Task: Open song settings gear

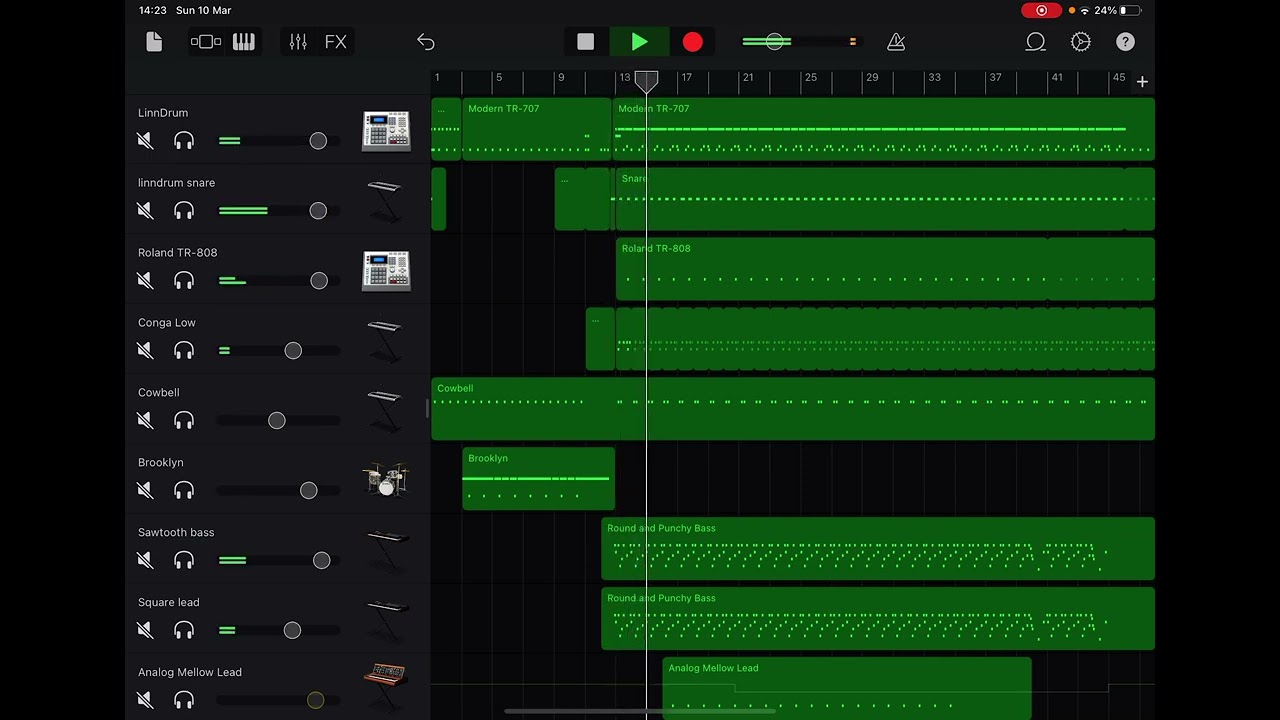Action: coord(1081,42)
